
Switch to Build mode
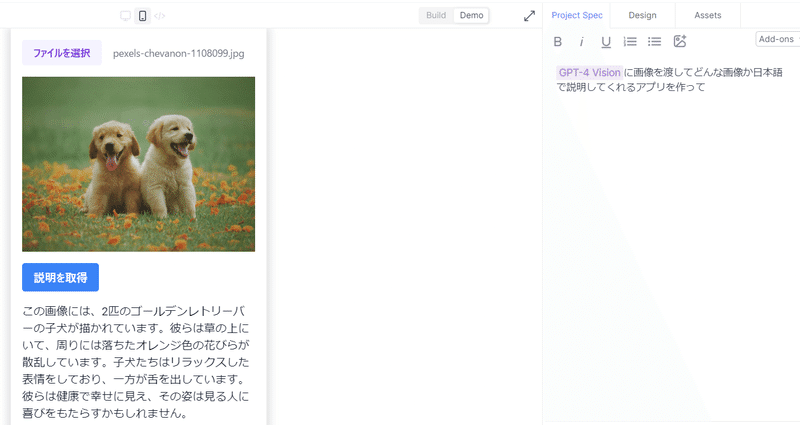[436, 16]
